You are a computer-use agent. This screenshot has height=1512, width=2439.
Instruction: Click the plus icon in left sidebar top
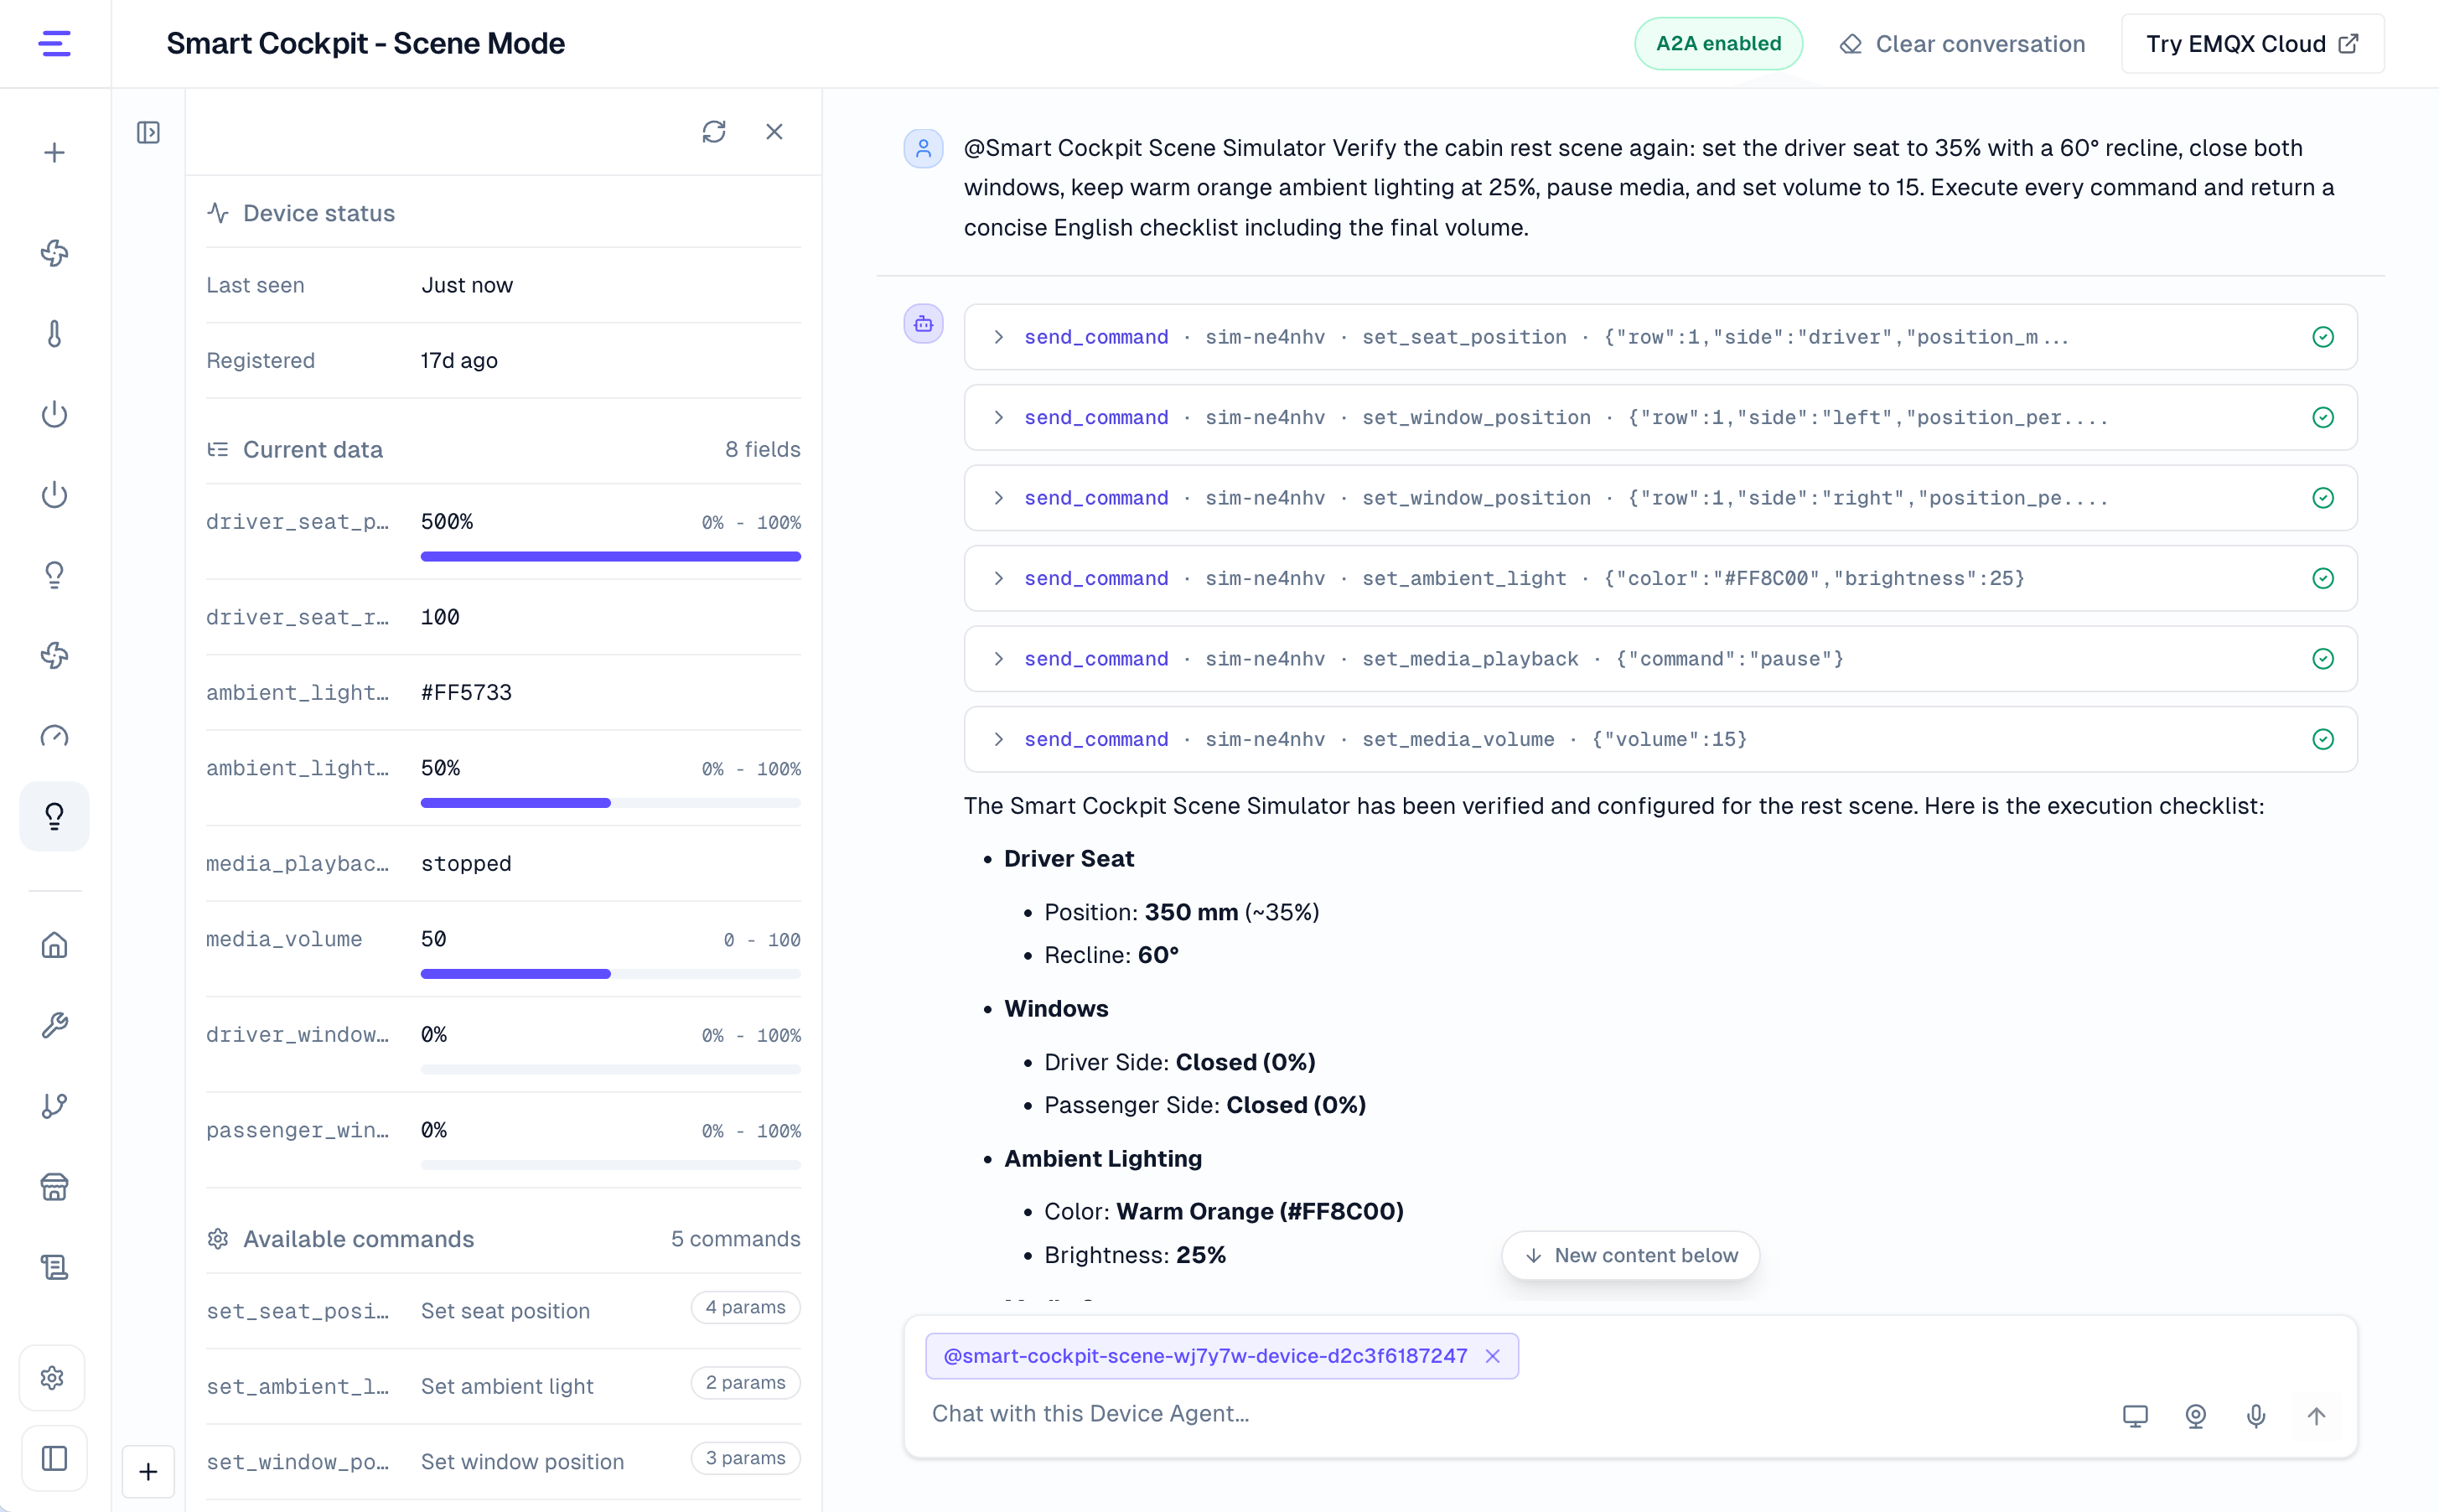pyautogui.click(x=54, y=152)
